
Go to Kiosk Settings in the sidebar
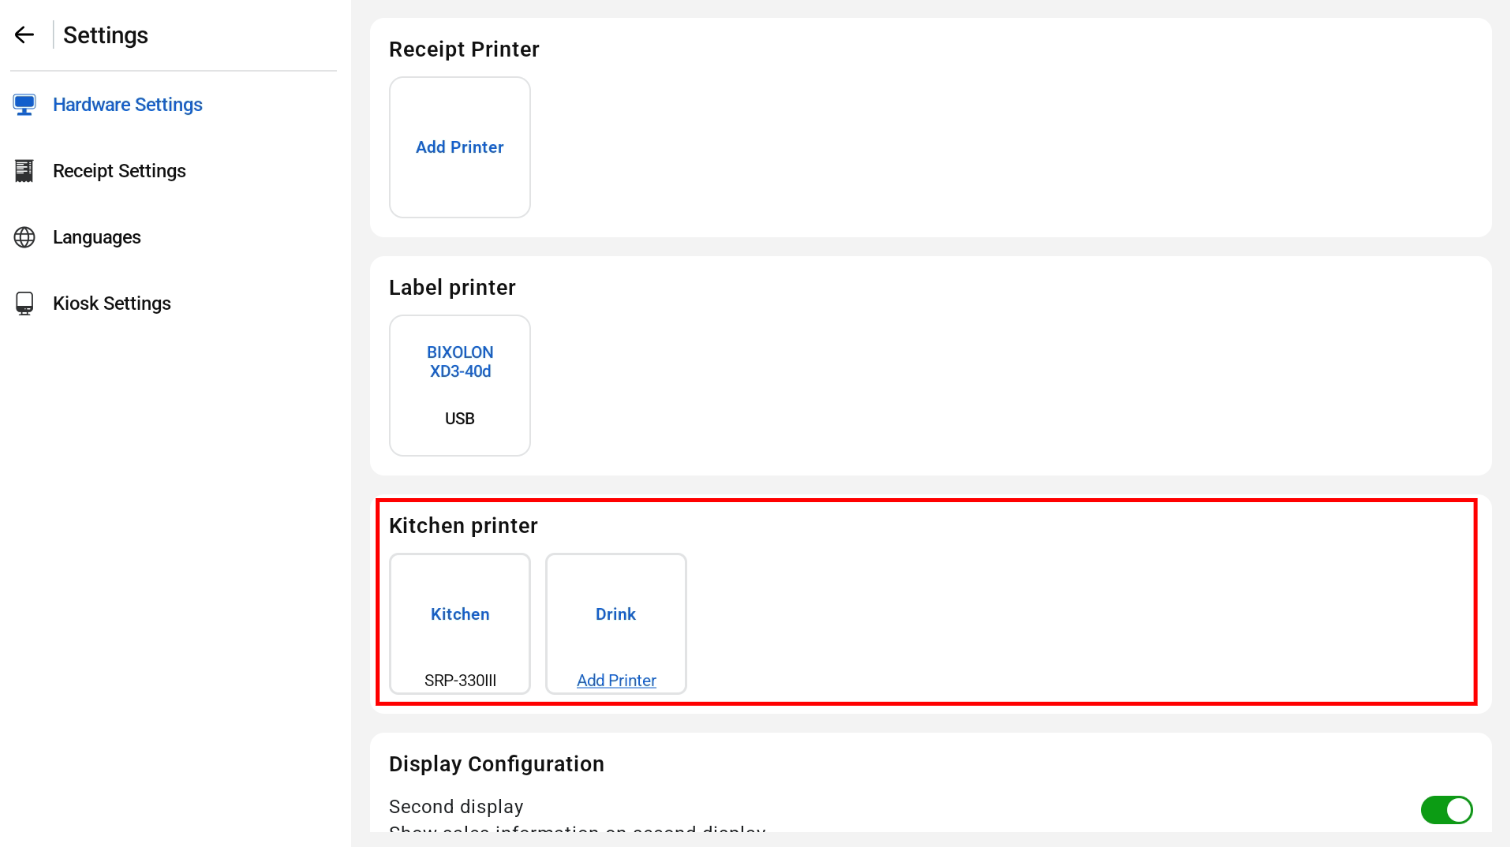(112, 303)
